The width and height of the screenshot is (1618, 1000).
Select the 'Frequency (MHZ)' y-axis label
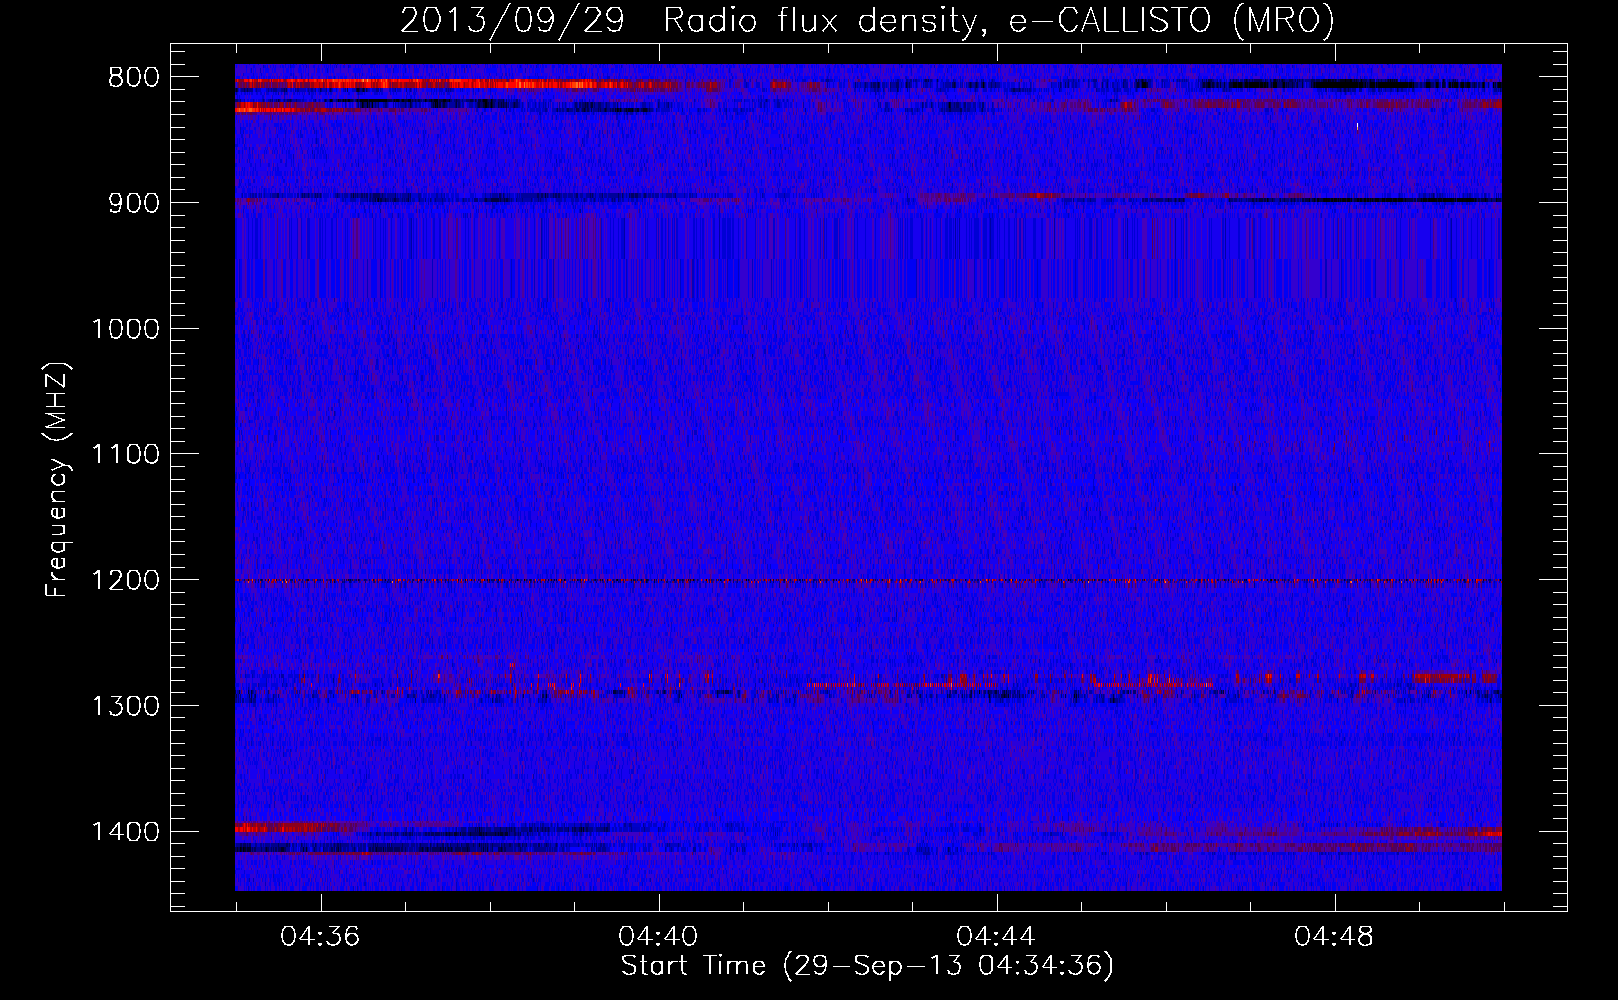click(58, 479)
